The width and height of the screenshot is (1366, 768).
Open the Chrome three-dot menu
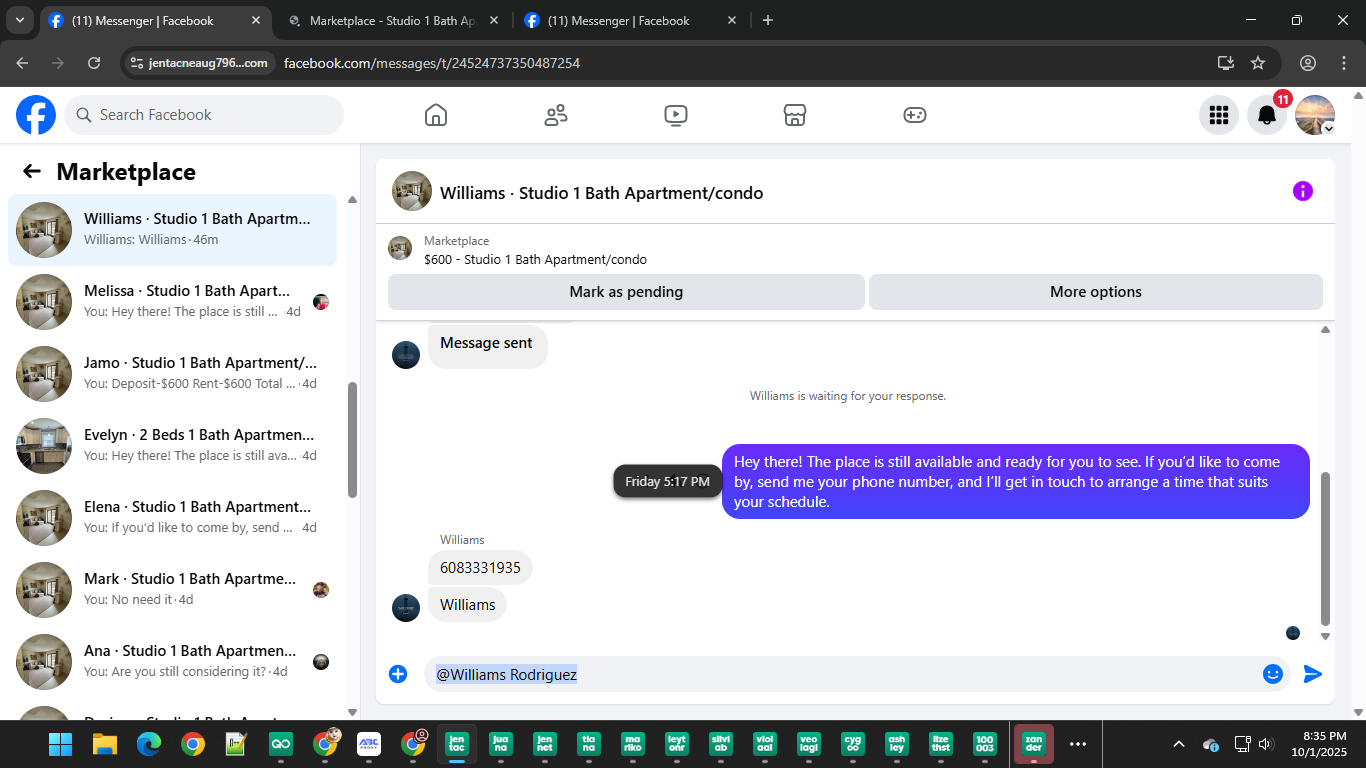(x=1344, y=63)
